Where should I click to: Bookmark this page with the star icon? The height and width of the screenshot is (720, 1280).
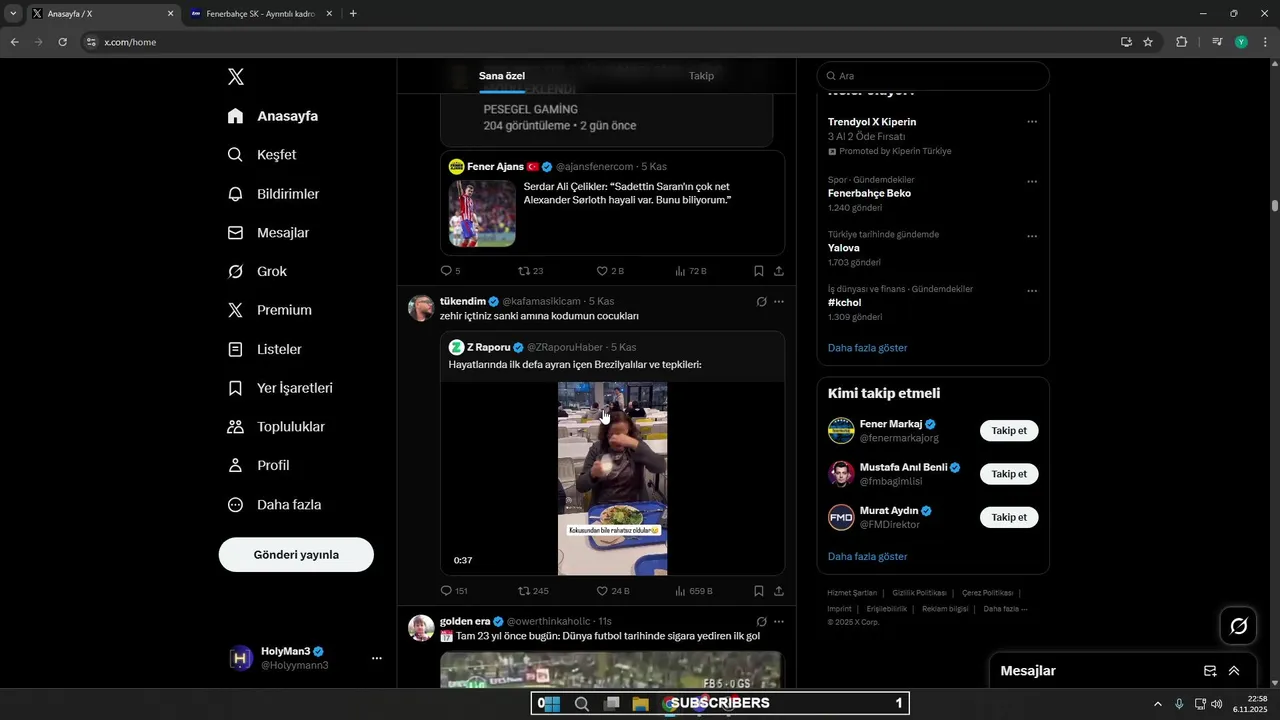tap(1148, 42)
